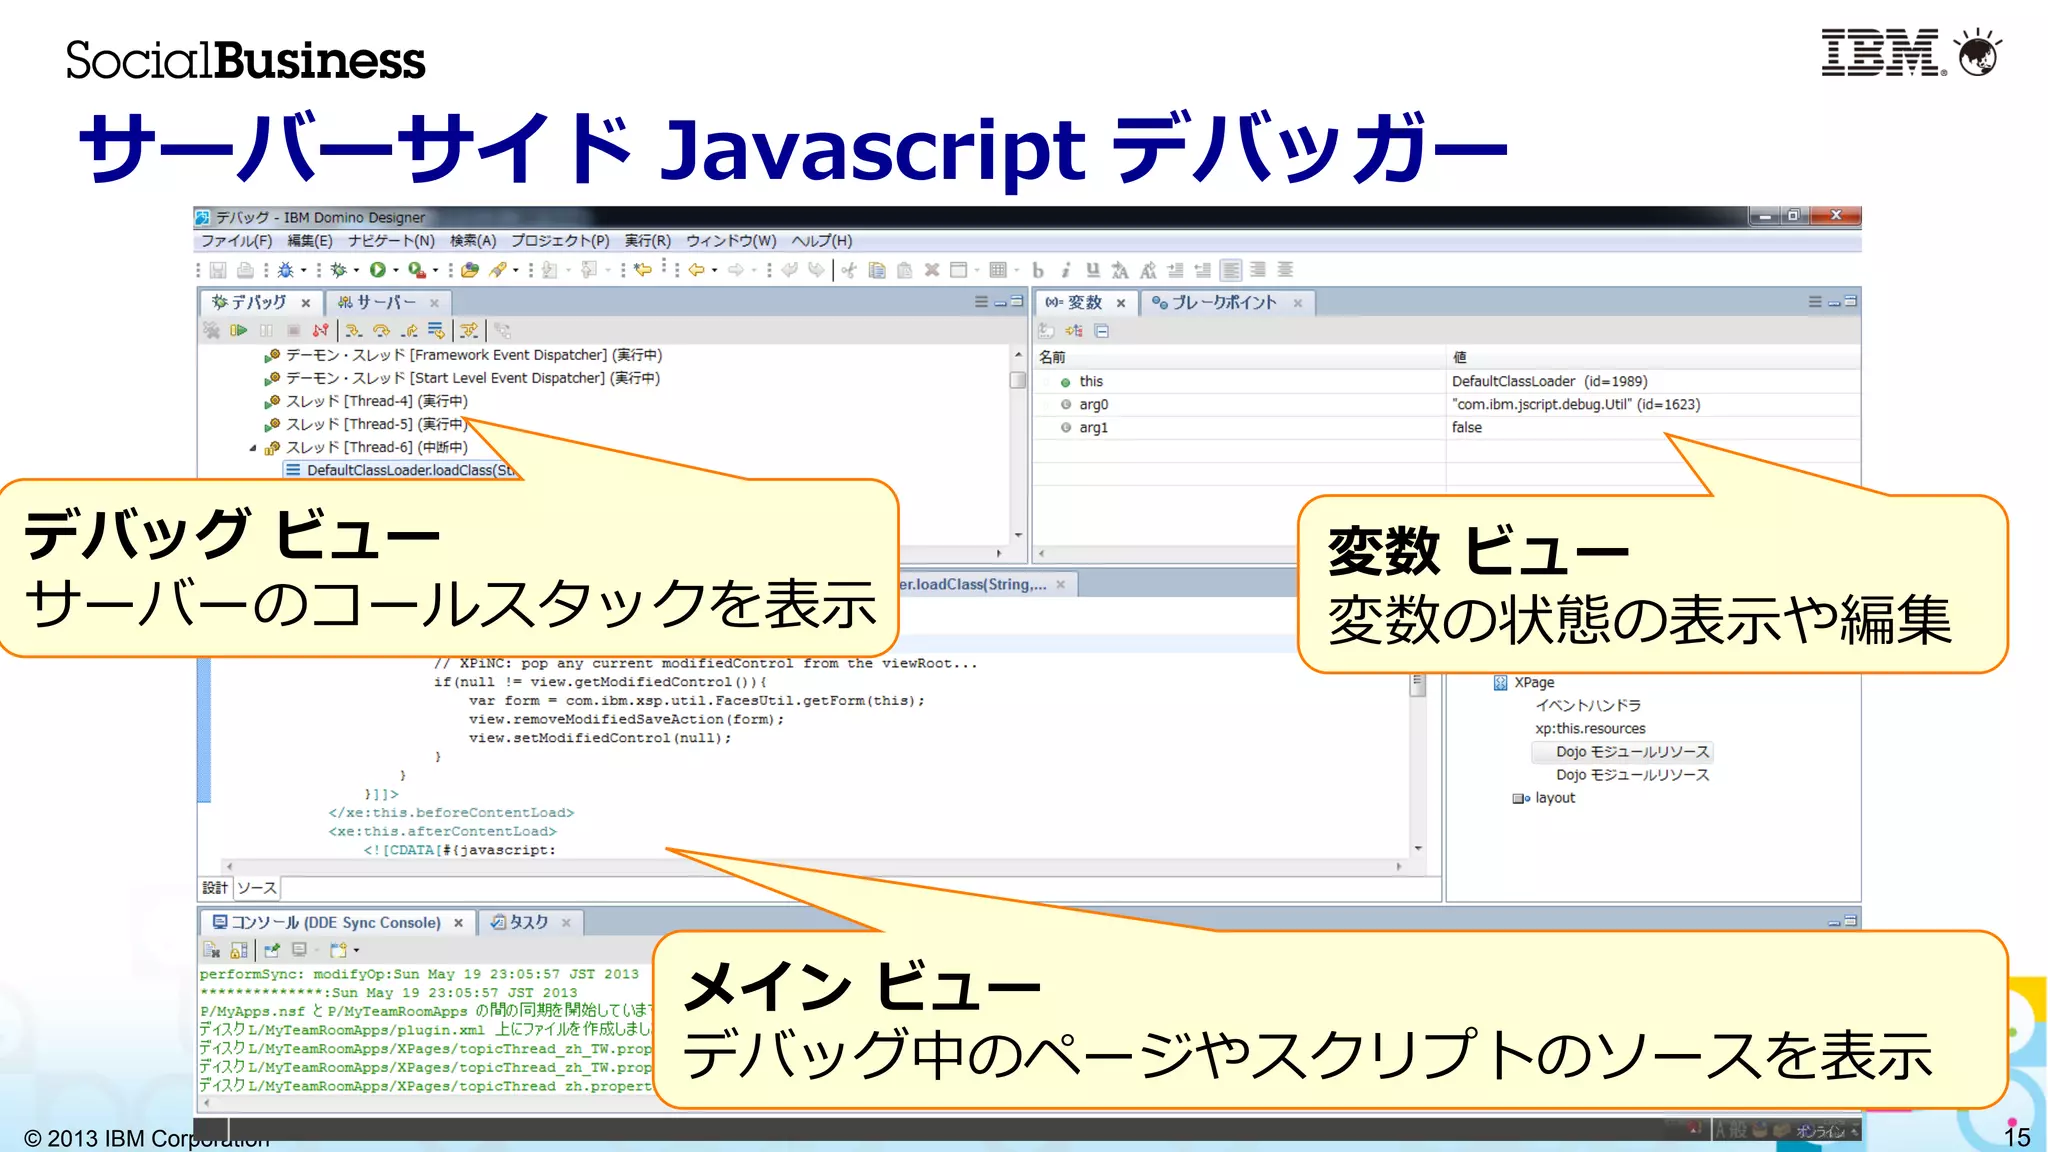Click the Open Console icon in the console toolbar
Screen dimensions: 2048x1152
(x=338, y=950)
